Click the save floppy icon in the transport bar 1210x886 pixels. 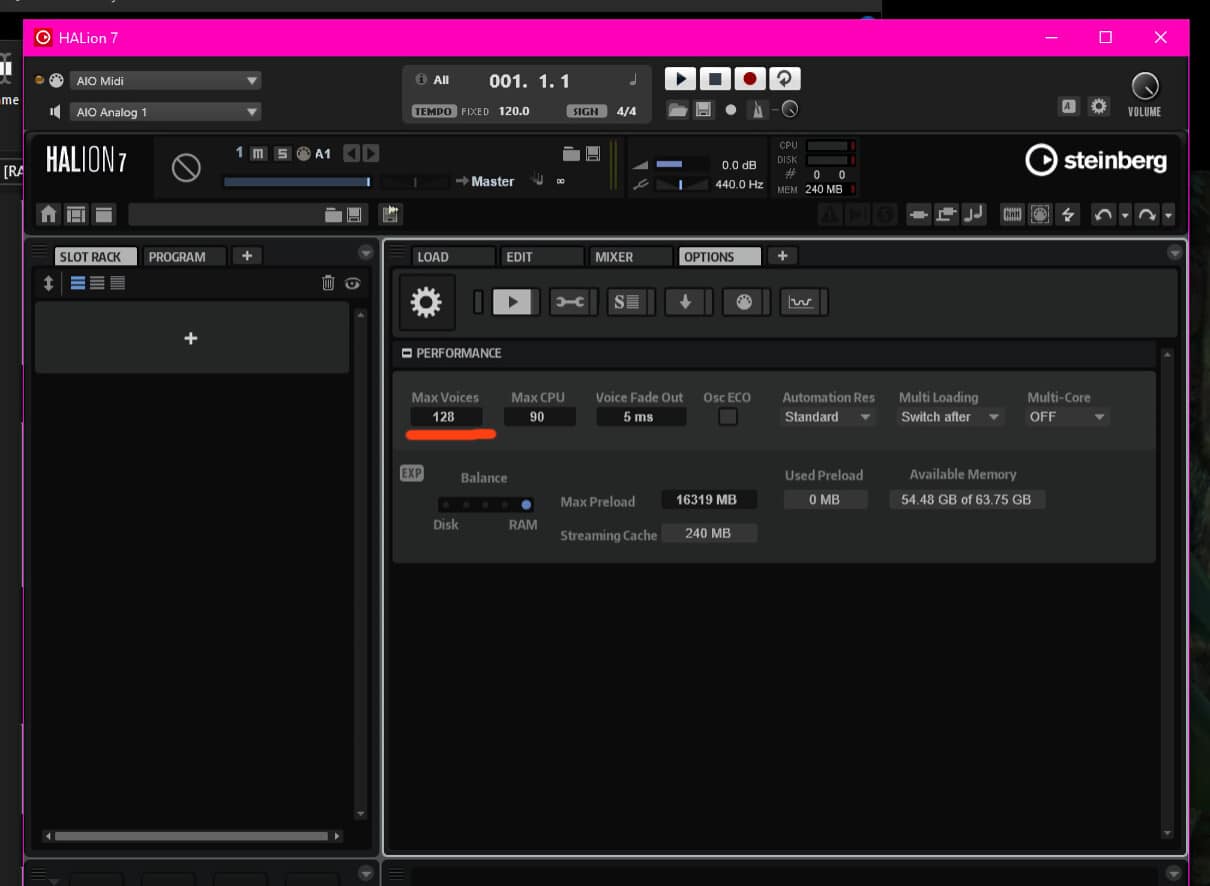tap(703, 110)
